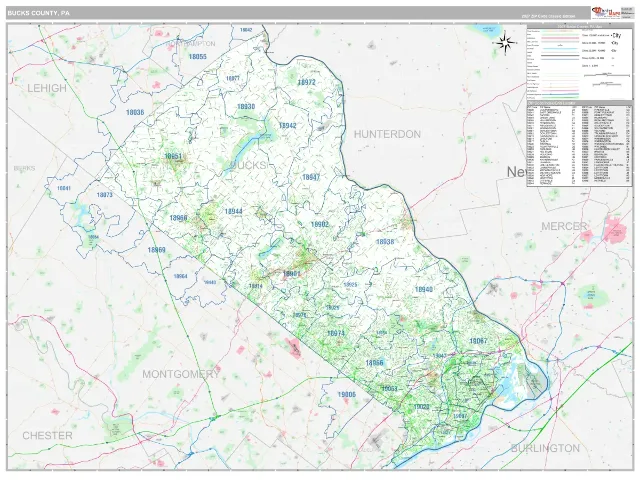Select ZIP code 18972 label
Image resolution: width=640 pixels, height=480 pixels.
pos(307,82)
